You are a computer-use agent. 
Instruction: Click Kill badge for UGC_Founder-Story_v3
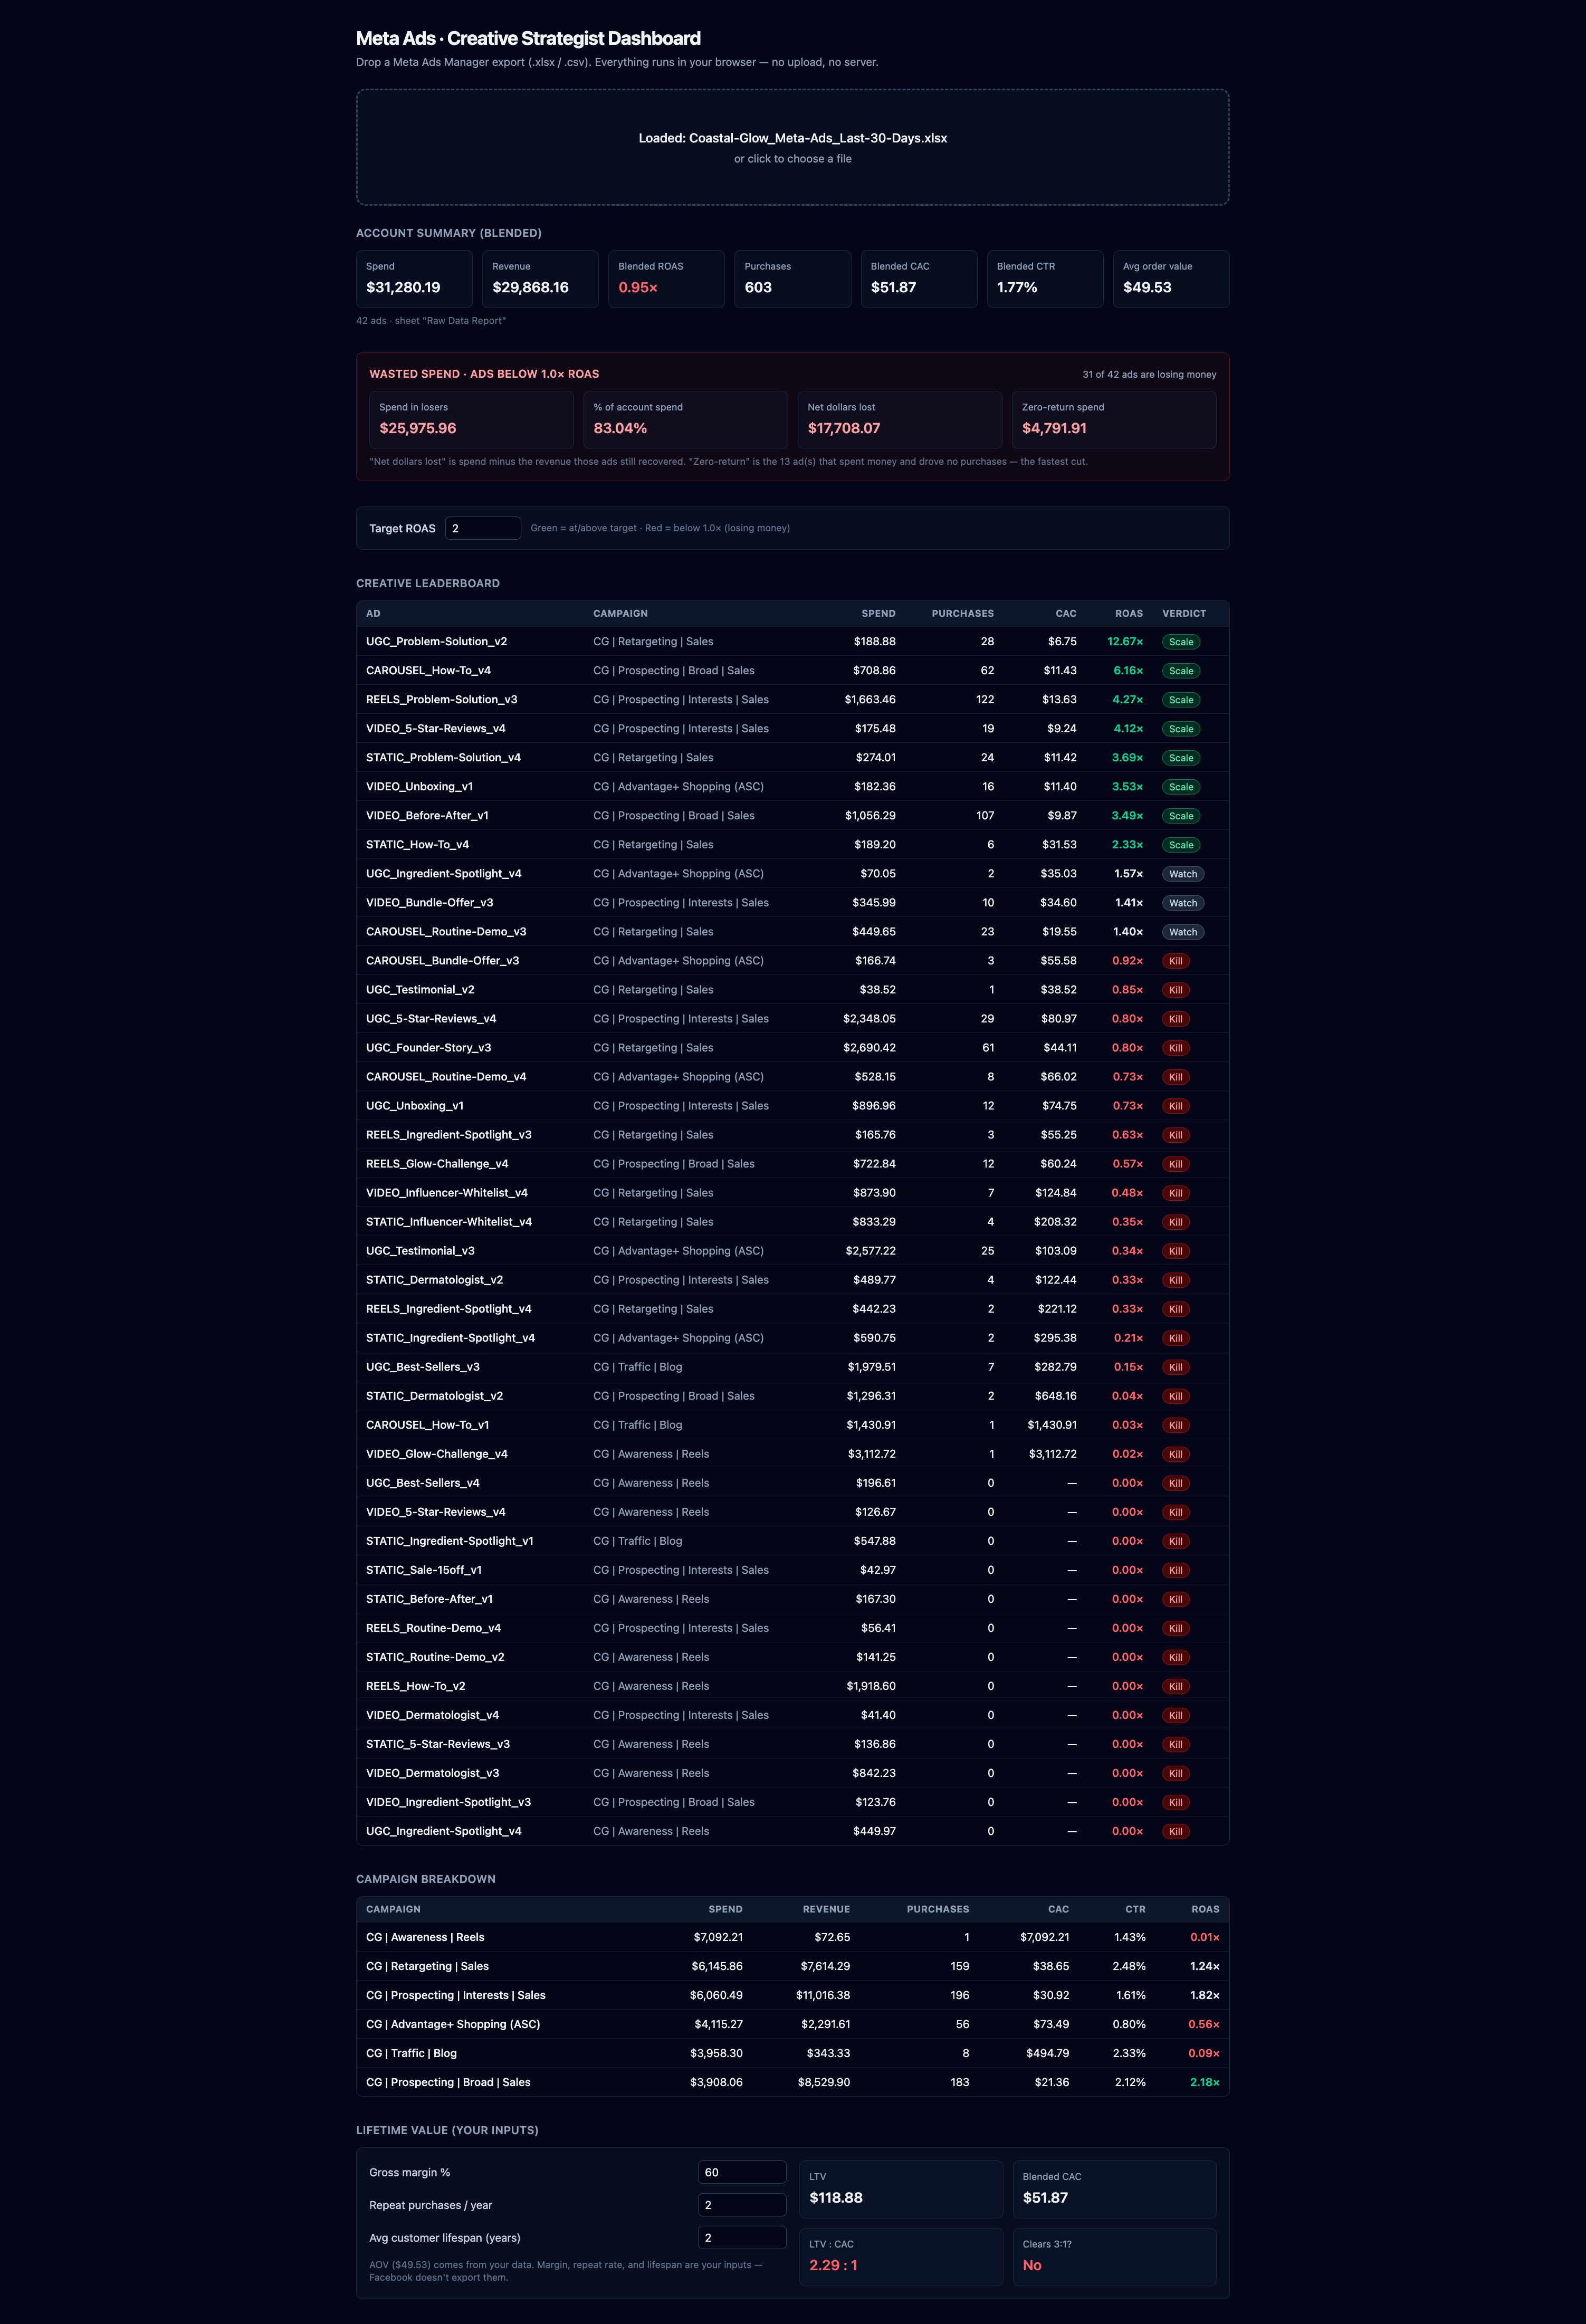[1176, 1048]
